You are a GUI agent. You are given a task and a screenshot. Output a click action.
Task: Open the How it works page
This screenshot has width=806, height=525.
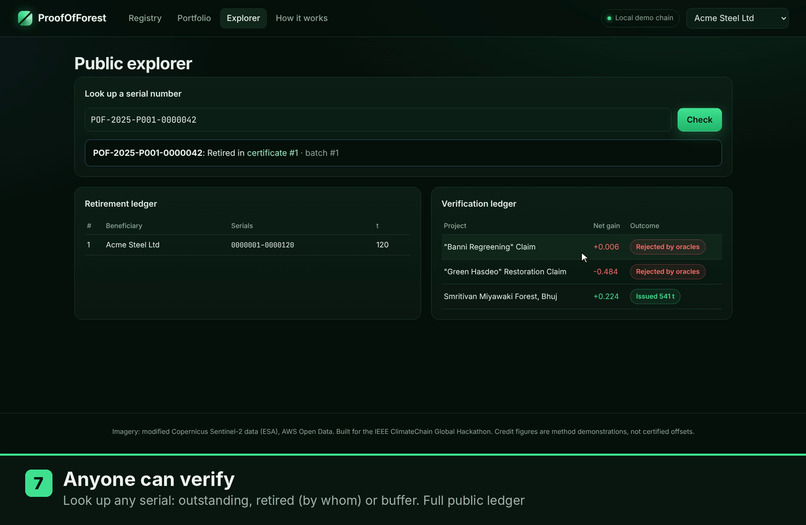[x=301, y=18]
